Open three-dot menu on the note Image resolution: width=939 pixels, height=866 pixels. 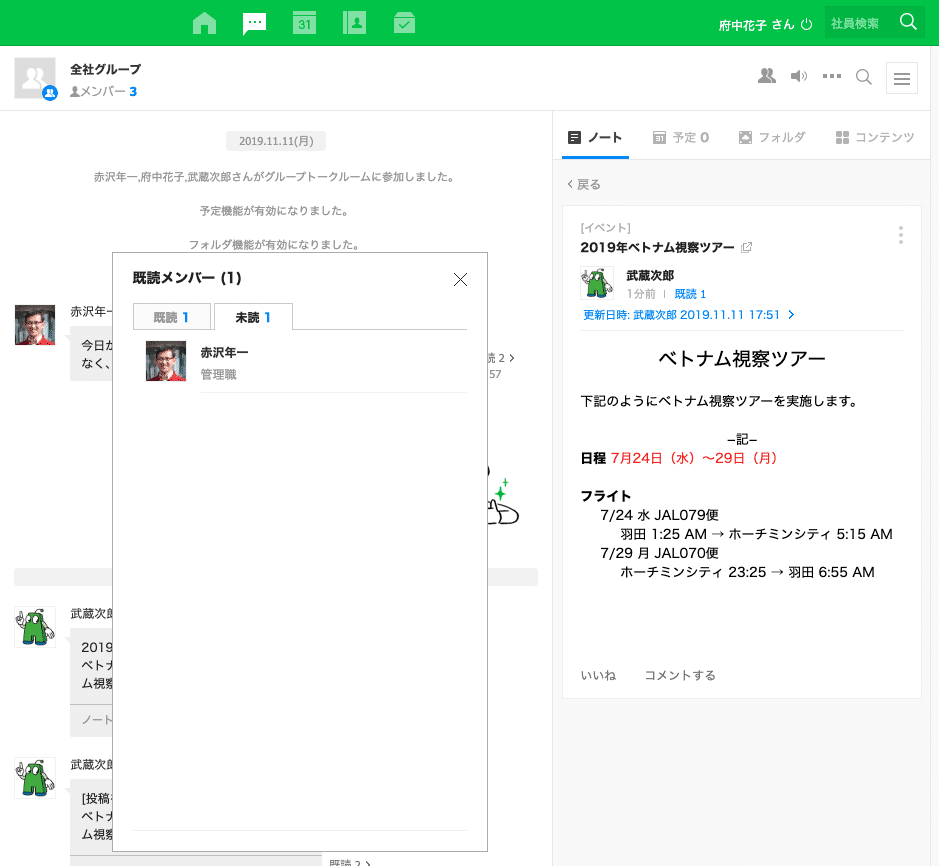click(x=900, y=235)
